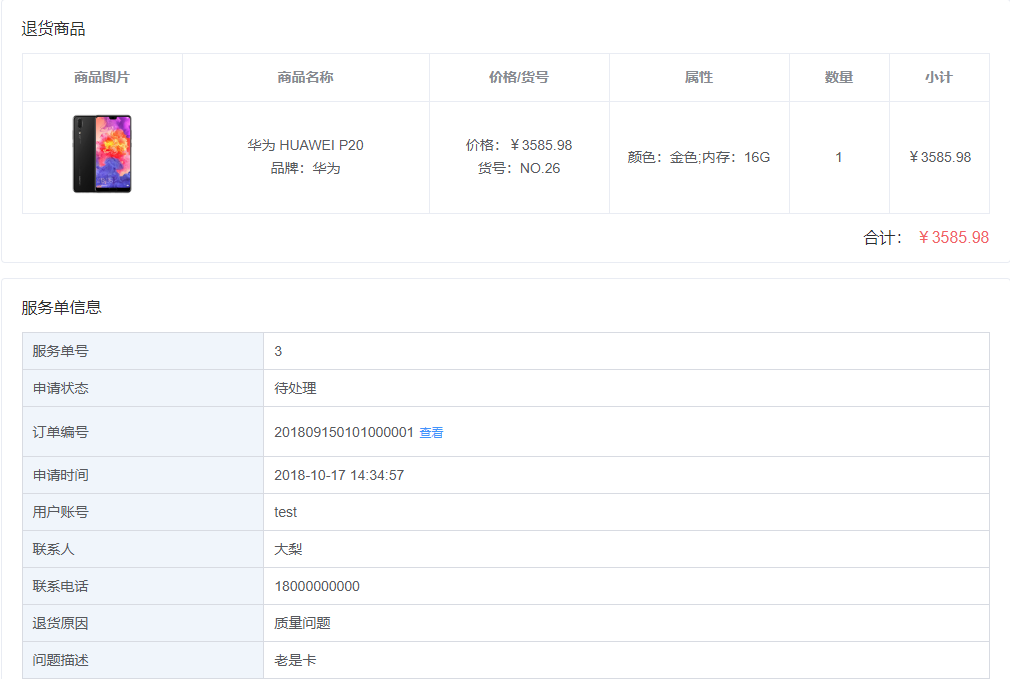The image size is (1010, 679).
Task: Click the 用户账号 label cell
Action: (143, 512)
